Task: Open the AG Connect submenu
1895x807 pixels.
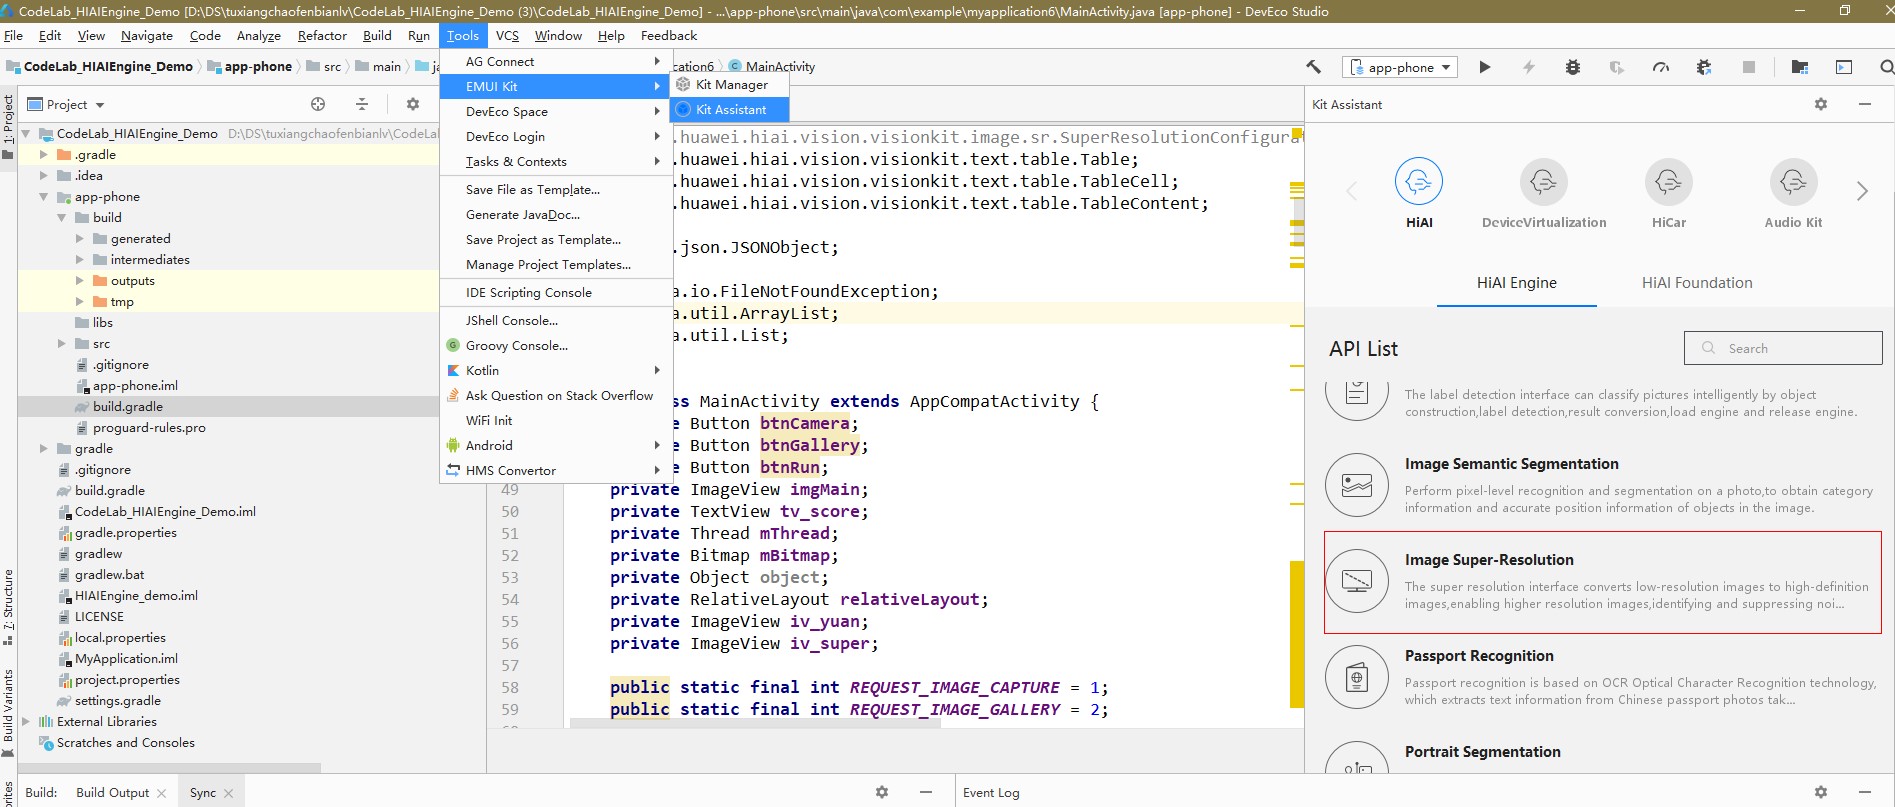Action: (x=555, y=62)
